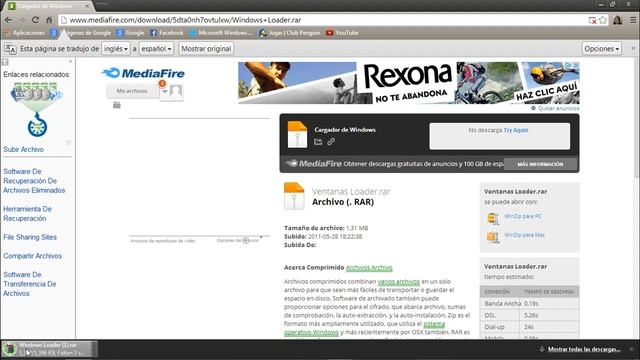Click the varios archivos green link
640x360 pixels.
pyautogui.click(x=398, y=281)
